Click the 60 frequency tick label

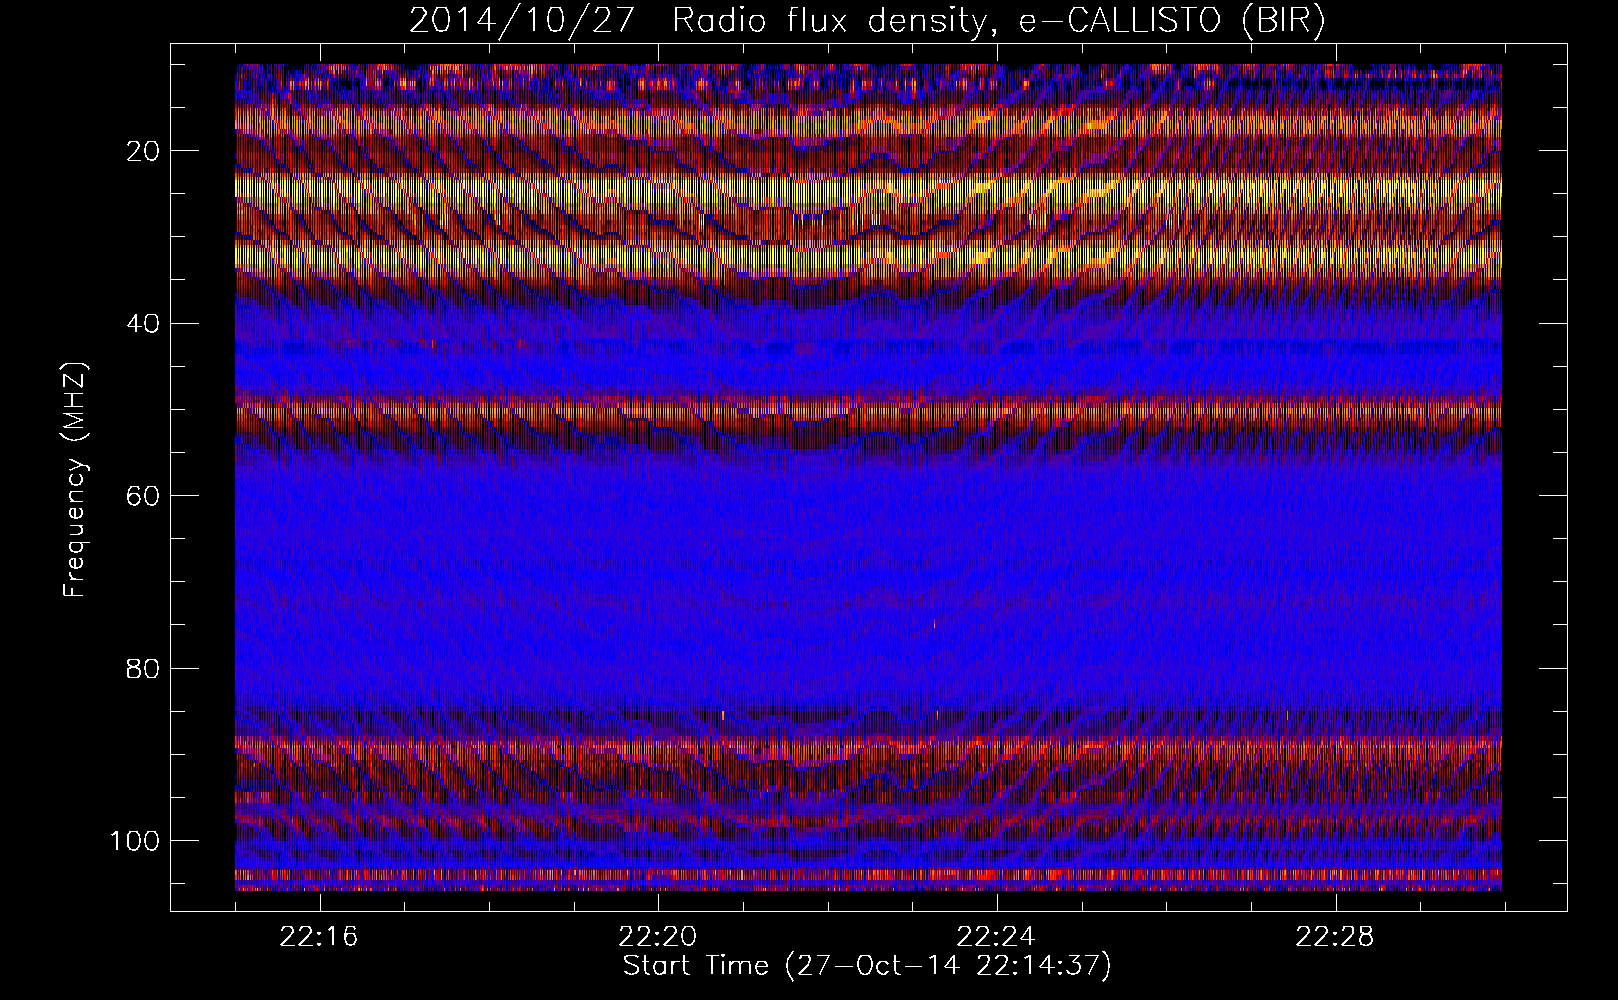tap(143, 495)
